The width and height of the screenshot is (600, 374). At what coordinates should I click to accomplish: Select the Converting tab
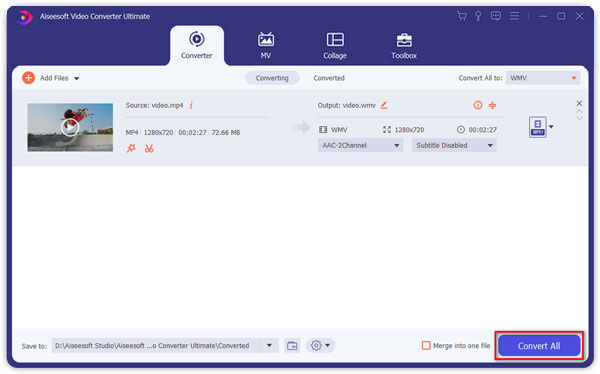click(x=272, y=78)
